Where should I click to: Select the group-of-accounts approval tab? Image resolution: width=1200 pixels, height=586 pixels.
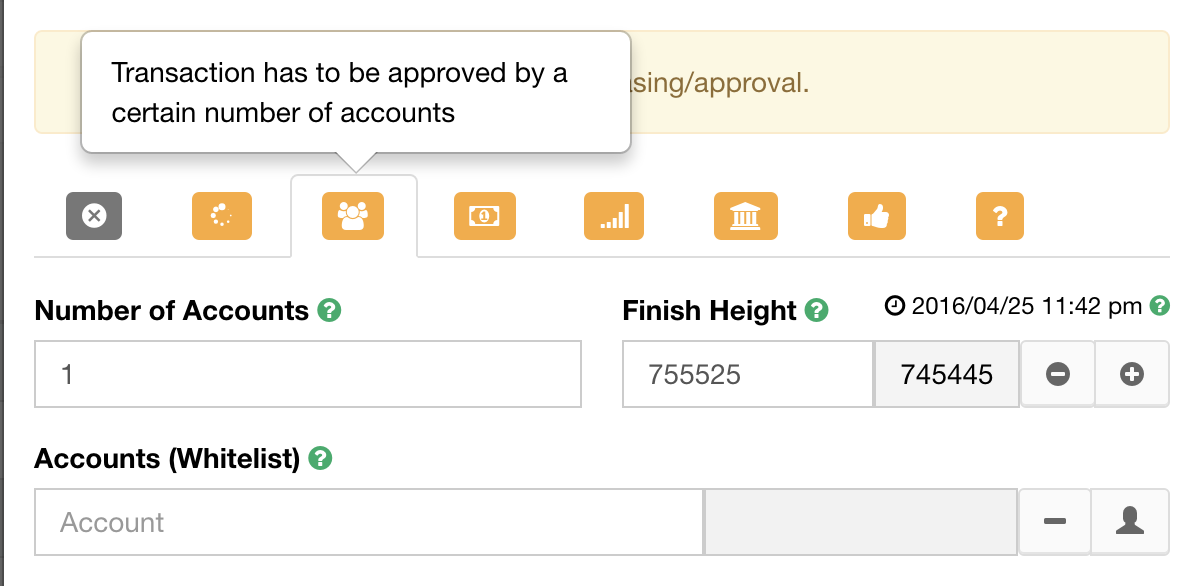coord(353,215)
